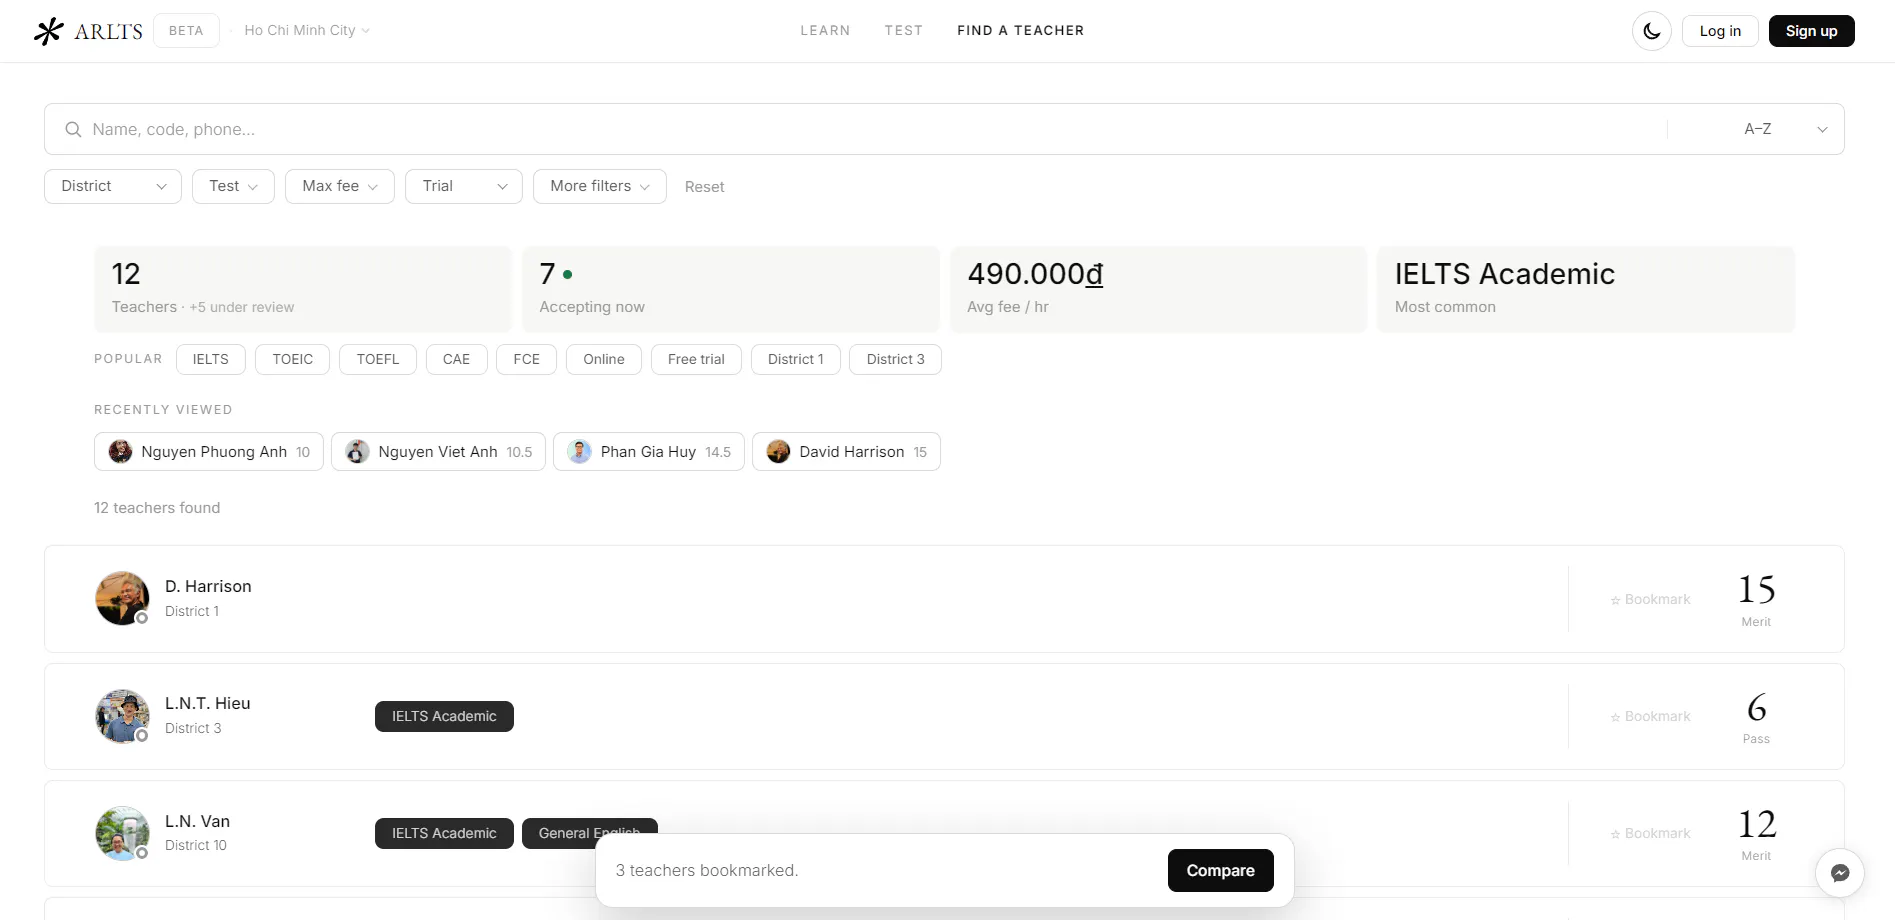The width and height of the screenshot is (1895, 920).
Task: Open recently viewed Phan Gia Huy
Action: click(x=649, y=452)
